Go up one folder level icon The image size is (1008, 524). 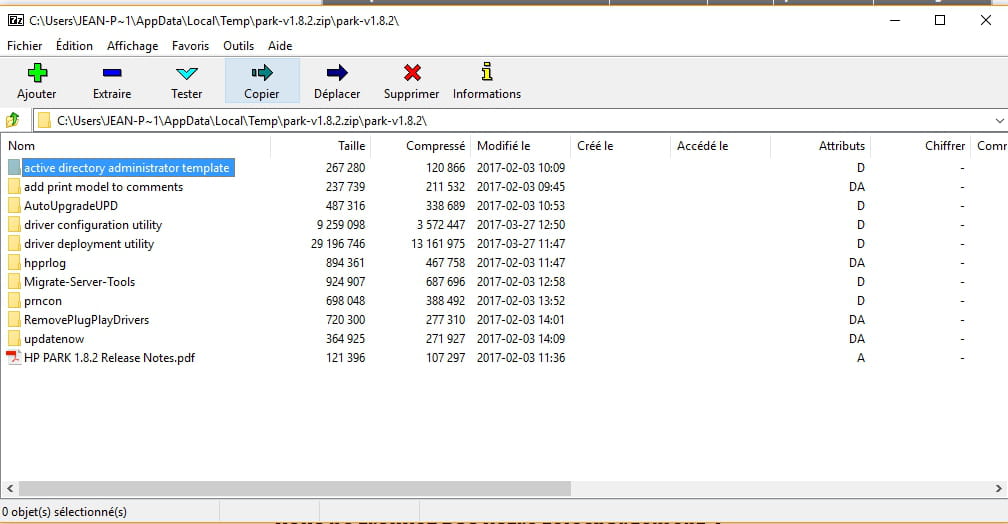click(x=13, y=120)
